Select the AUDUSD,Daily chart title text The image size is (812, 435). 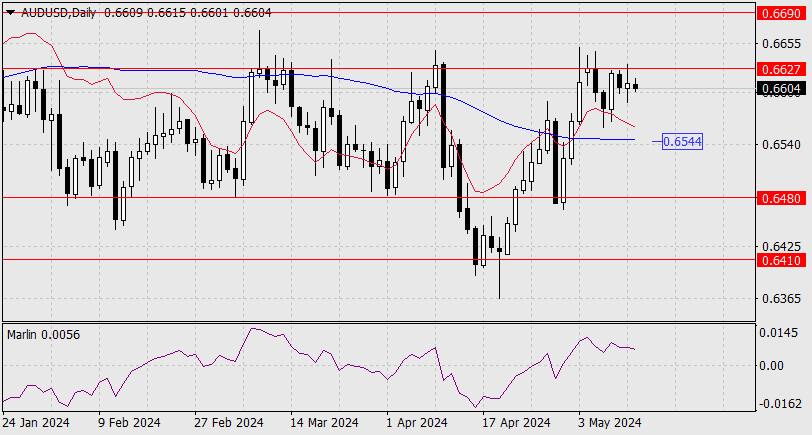click(x=59, y=13)
